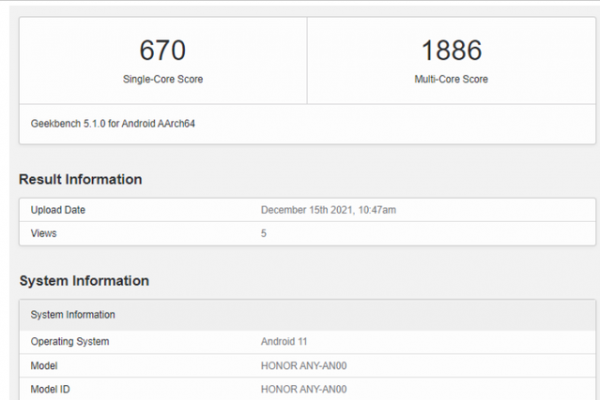Select HONOR ANY-AN00 in the Model row

point(304,366)
